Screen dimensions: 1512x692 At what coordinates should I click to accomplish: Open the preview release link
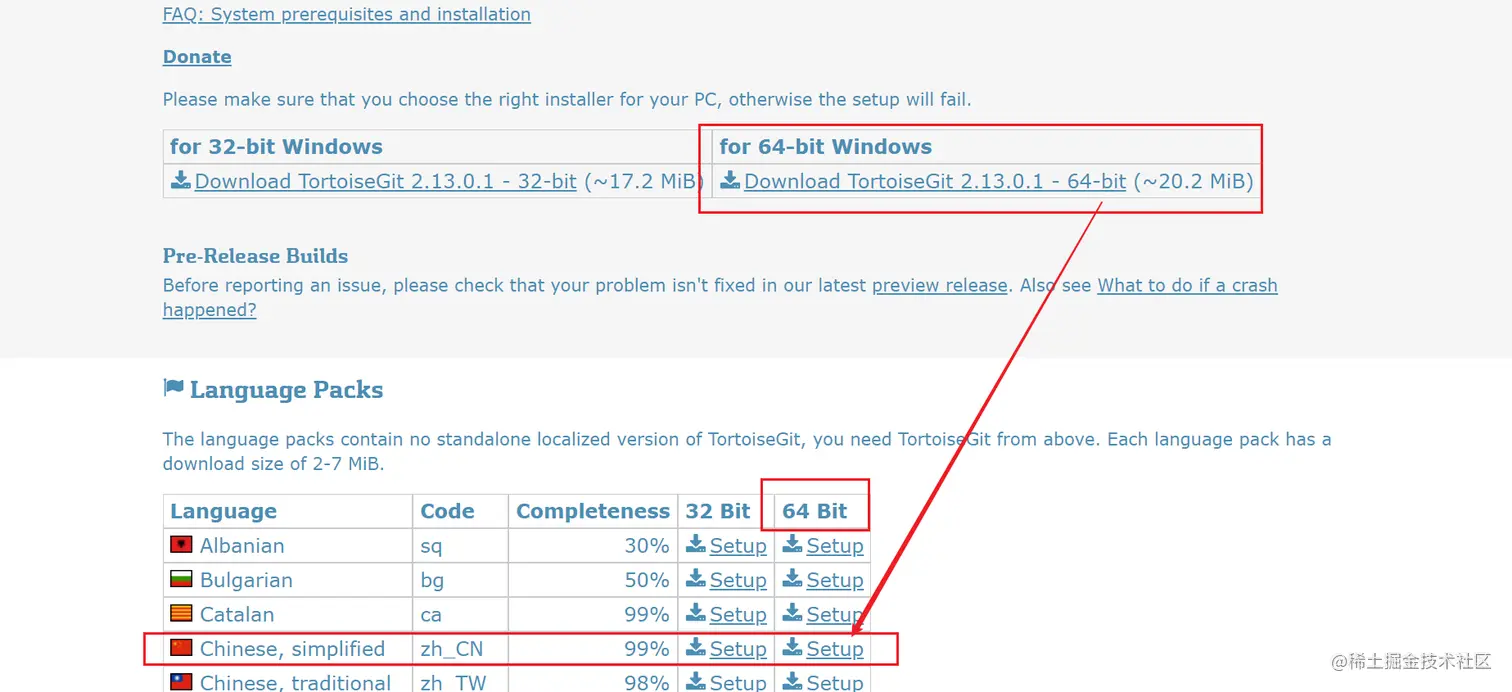pos(940,285)
